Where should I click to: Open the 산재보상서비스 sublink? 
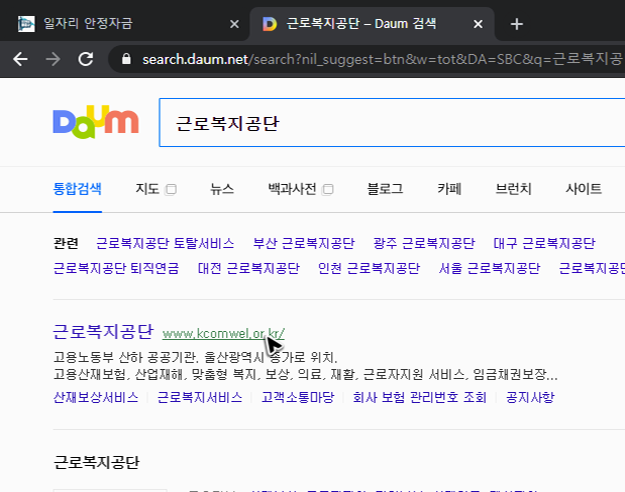tap(96, 397)
